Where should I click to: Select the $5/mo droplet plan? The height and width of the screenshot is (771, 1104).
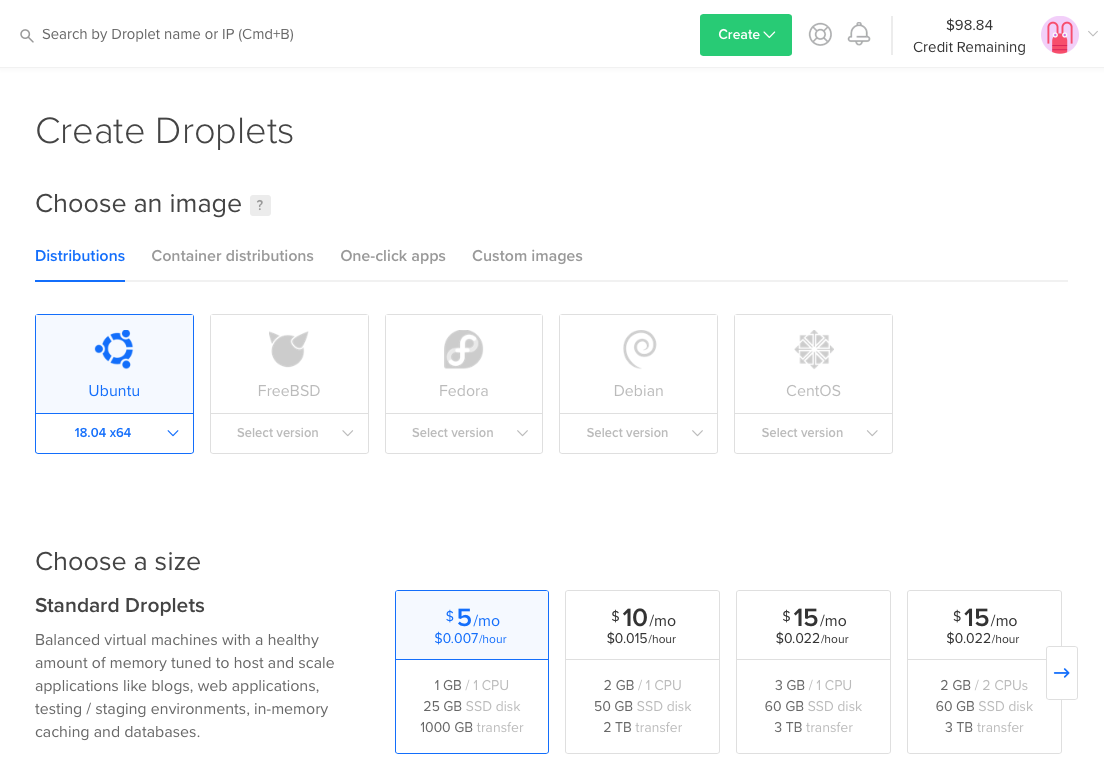[x=472, y=671]
